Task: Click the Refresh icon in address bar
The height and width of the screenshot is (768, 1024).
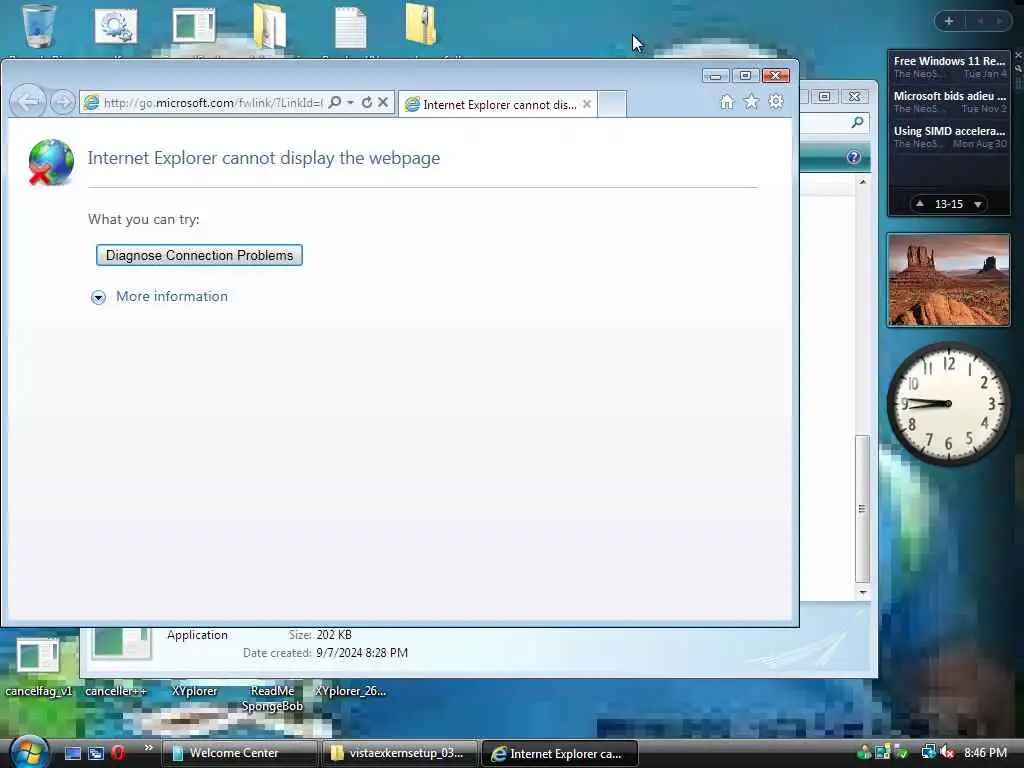Action: [367, 103]
